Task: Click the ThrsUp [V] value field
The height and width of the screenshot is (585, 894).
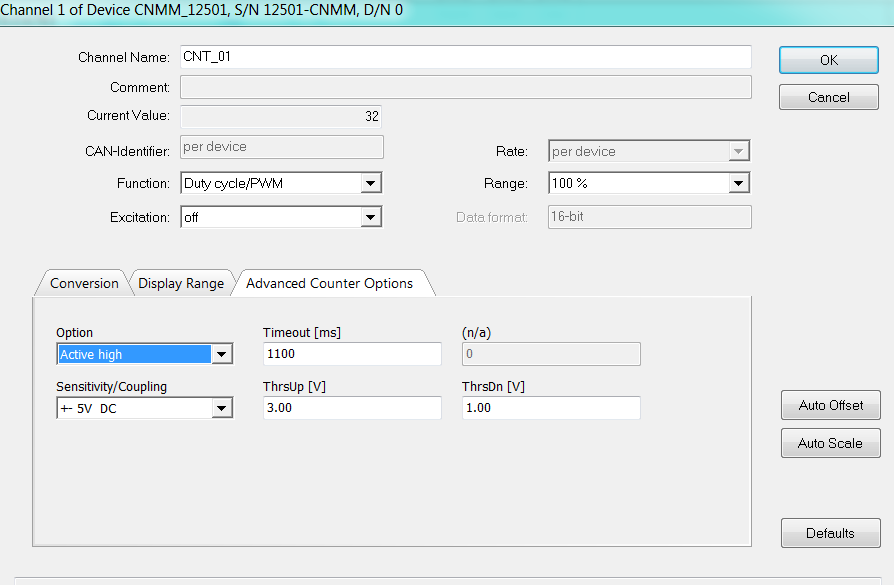Action: (351, 408)
